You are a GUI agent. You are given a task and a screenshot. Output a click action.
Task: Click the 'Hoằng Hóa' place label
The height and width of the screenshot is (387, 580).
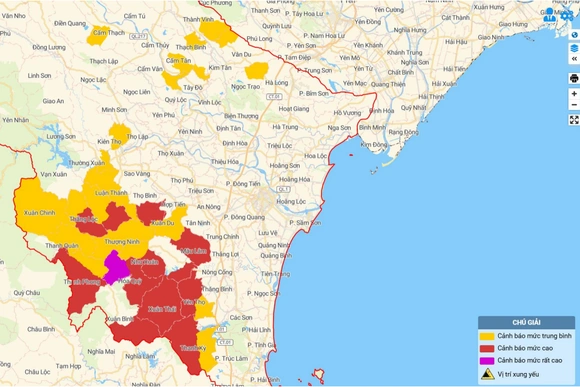(294, 179)
